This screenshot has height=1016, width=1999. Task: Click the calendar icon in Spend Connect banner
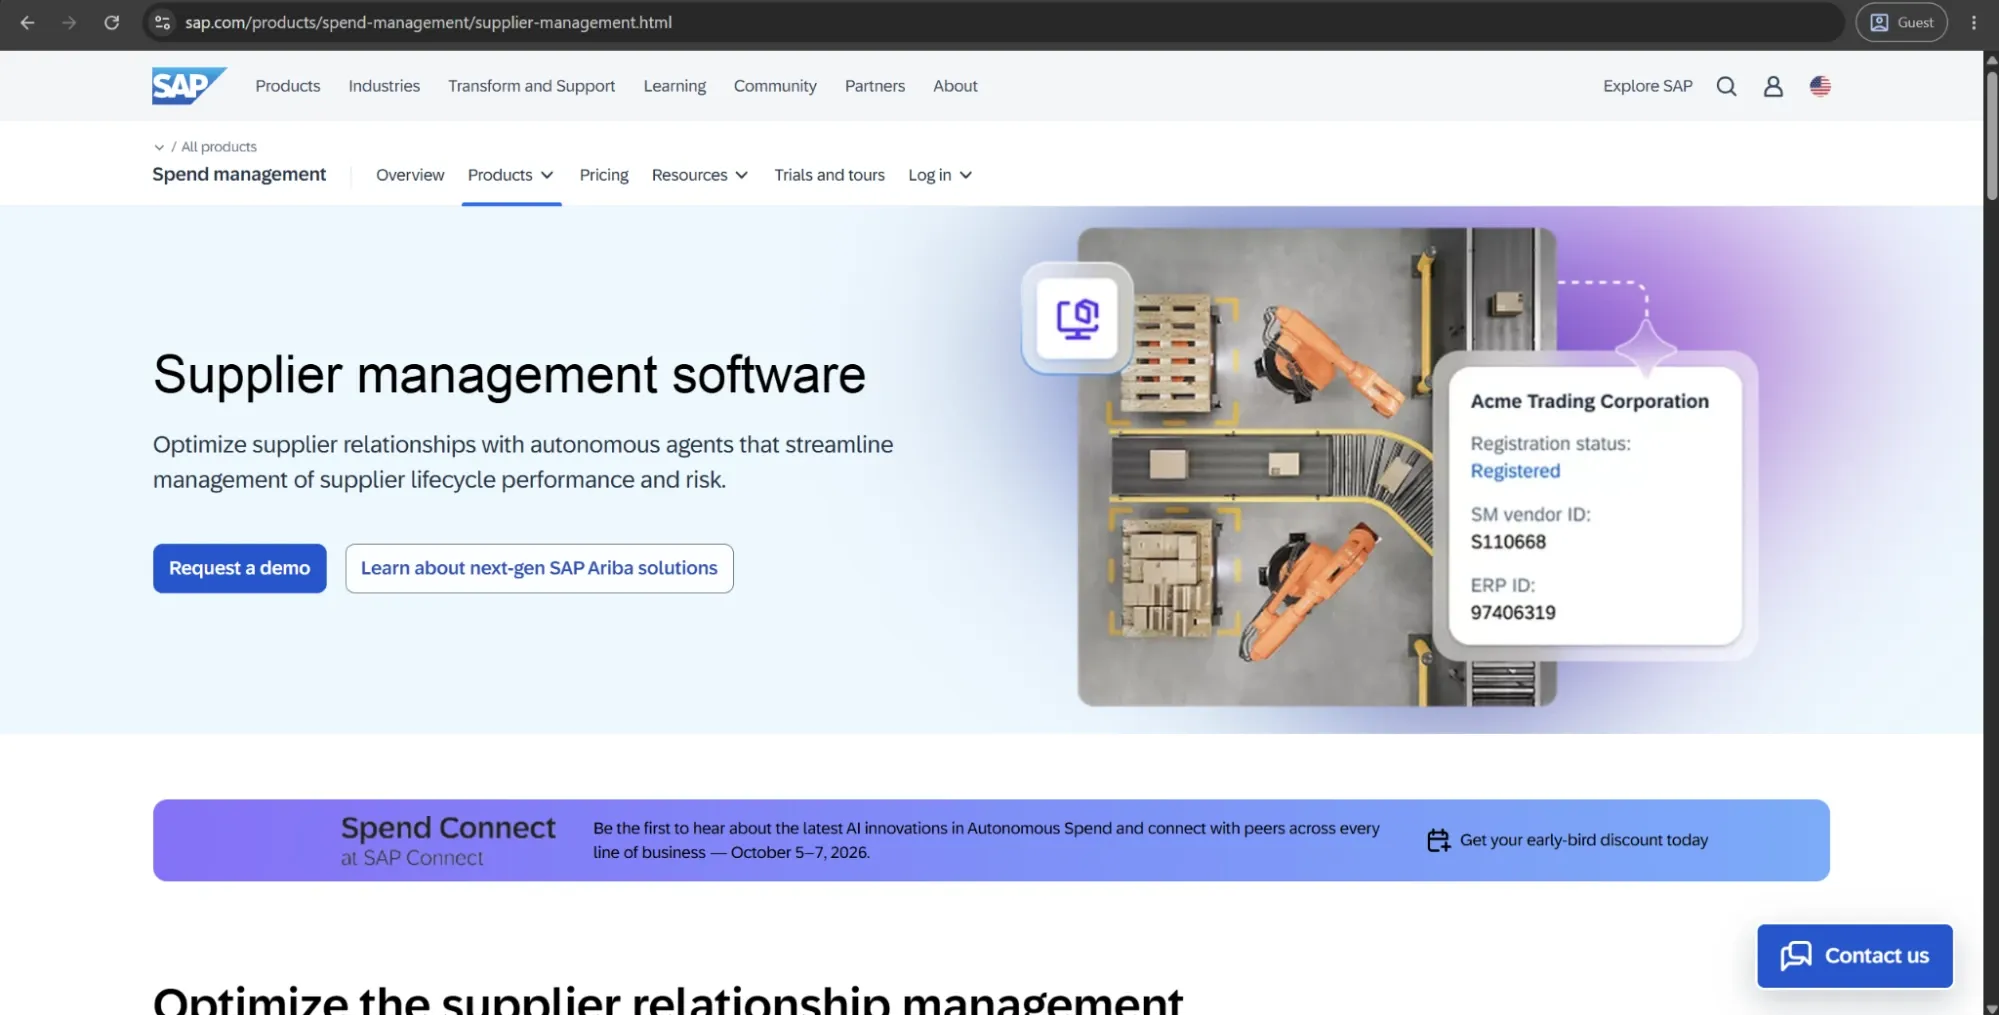1438,841
